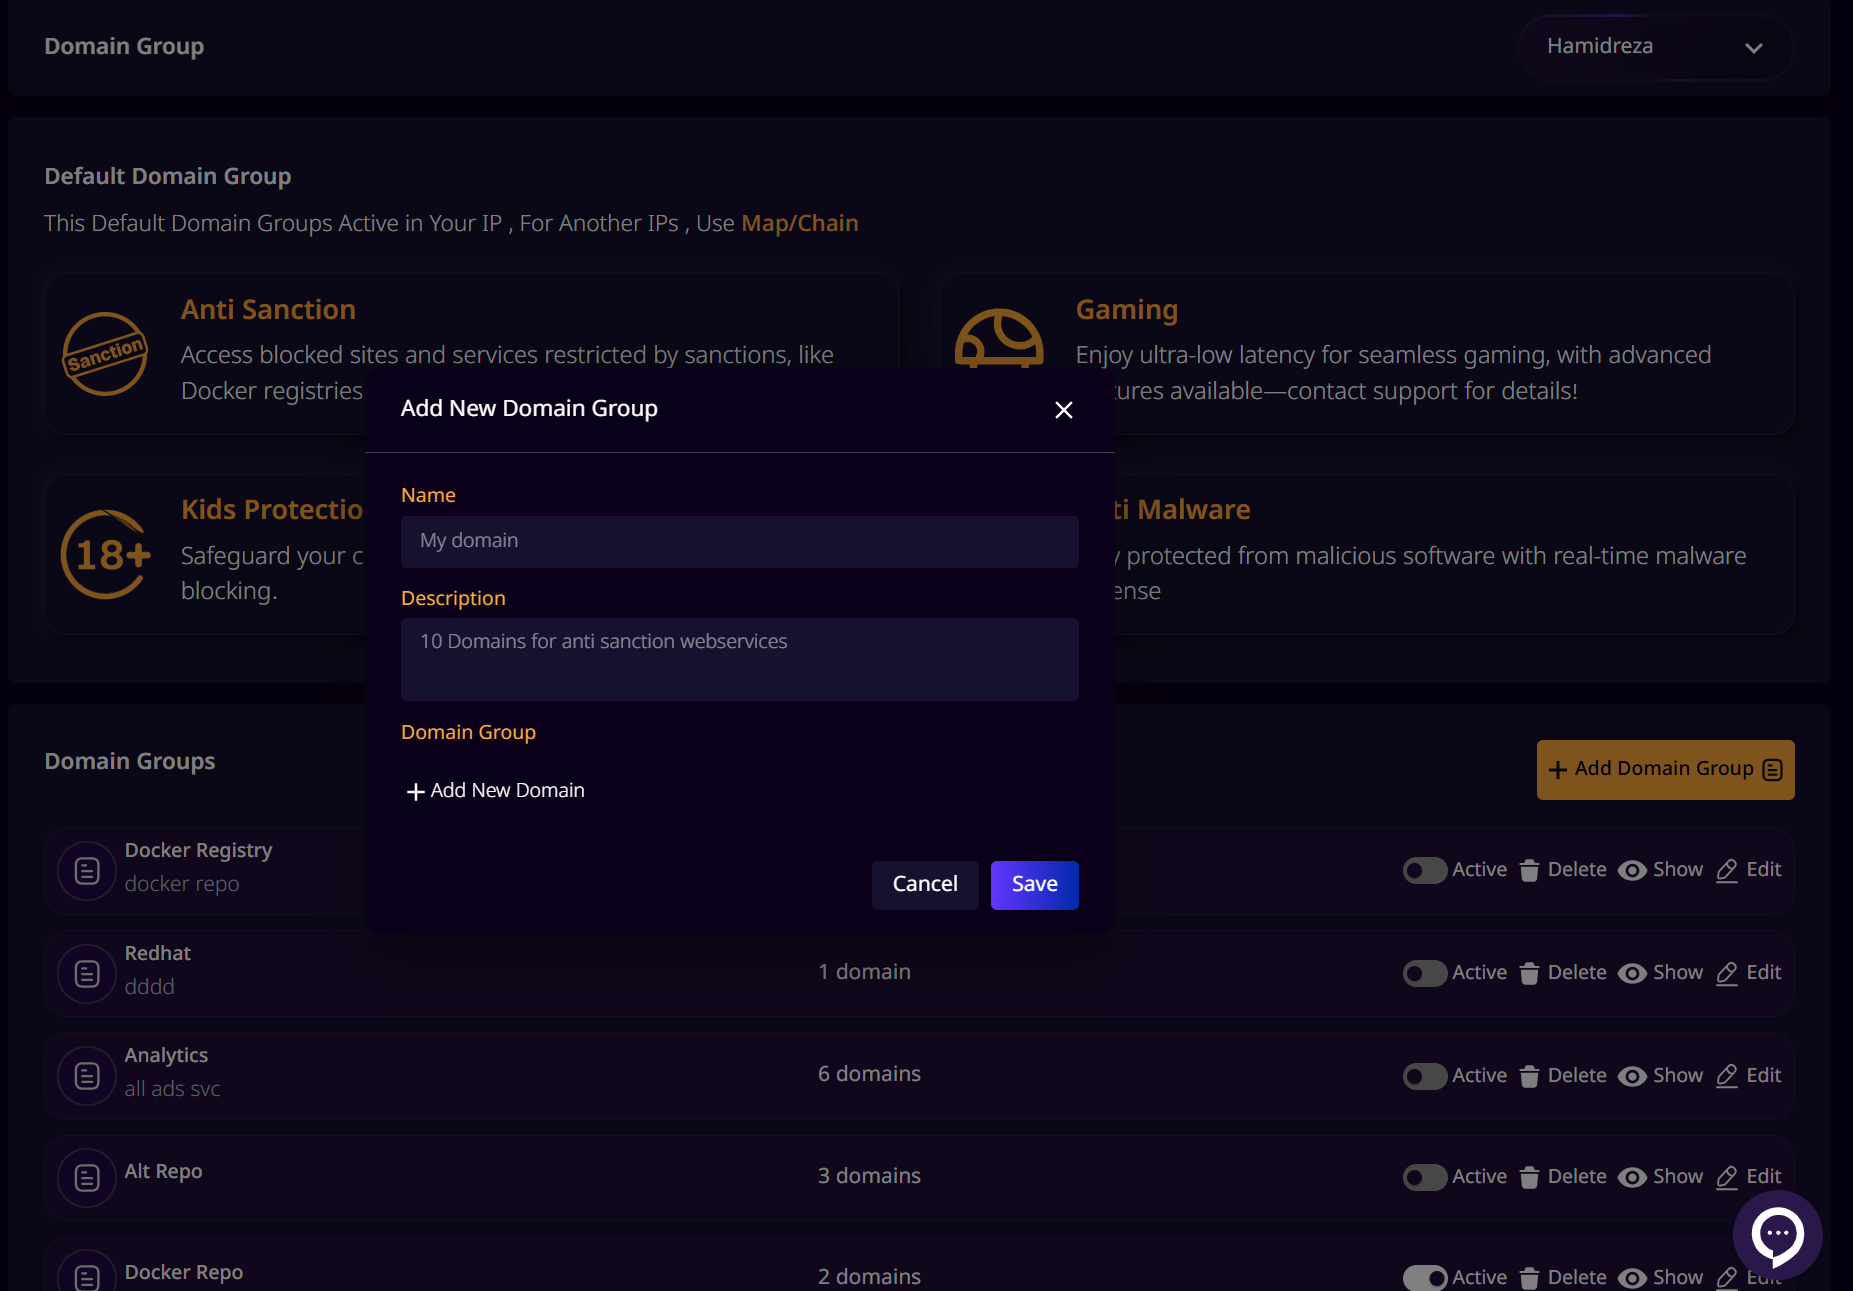
Task: Toggle Active switch for Docker Registry
Action: [1424, 870]
